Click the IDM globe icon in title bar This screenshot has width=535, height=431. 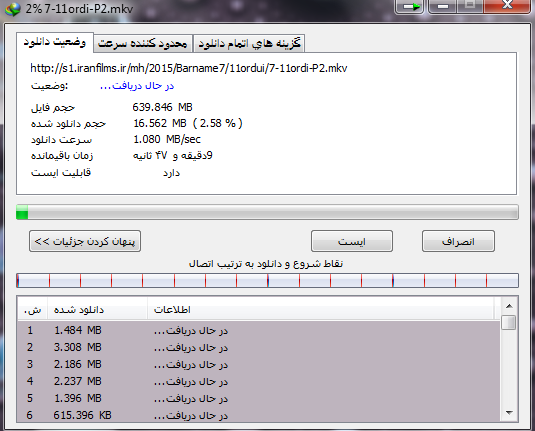(x=13, y=9)
